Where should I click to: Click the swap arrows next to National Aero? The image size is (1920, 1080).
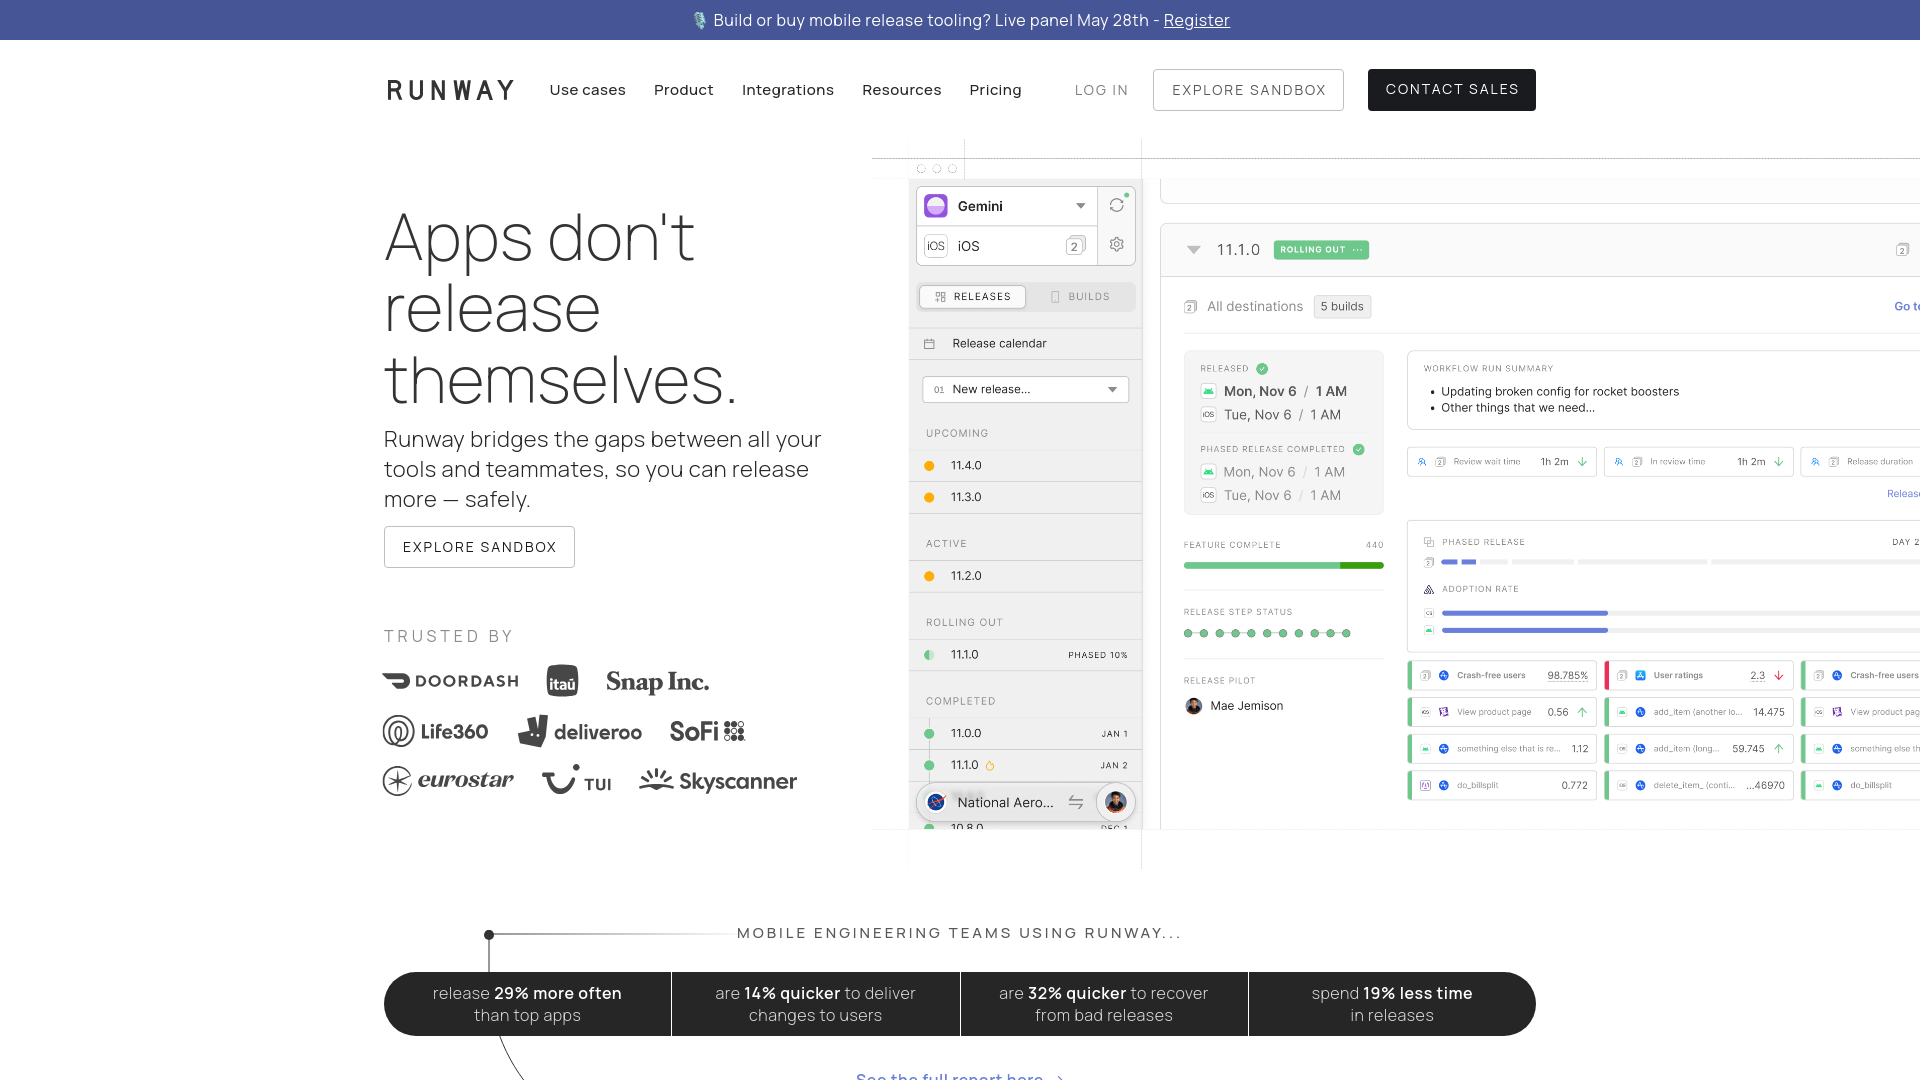pos(1076,802)
